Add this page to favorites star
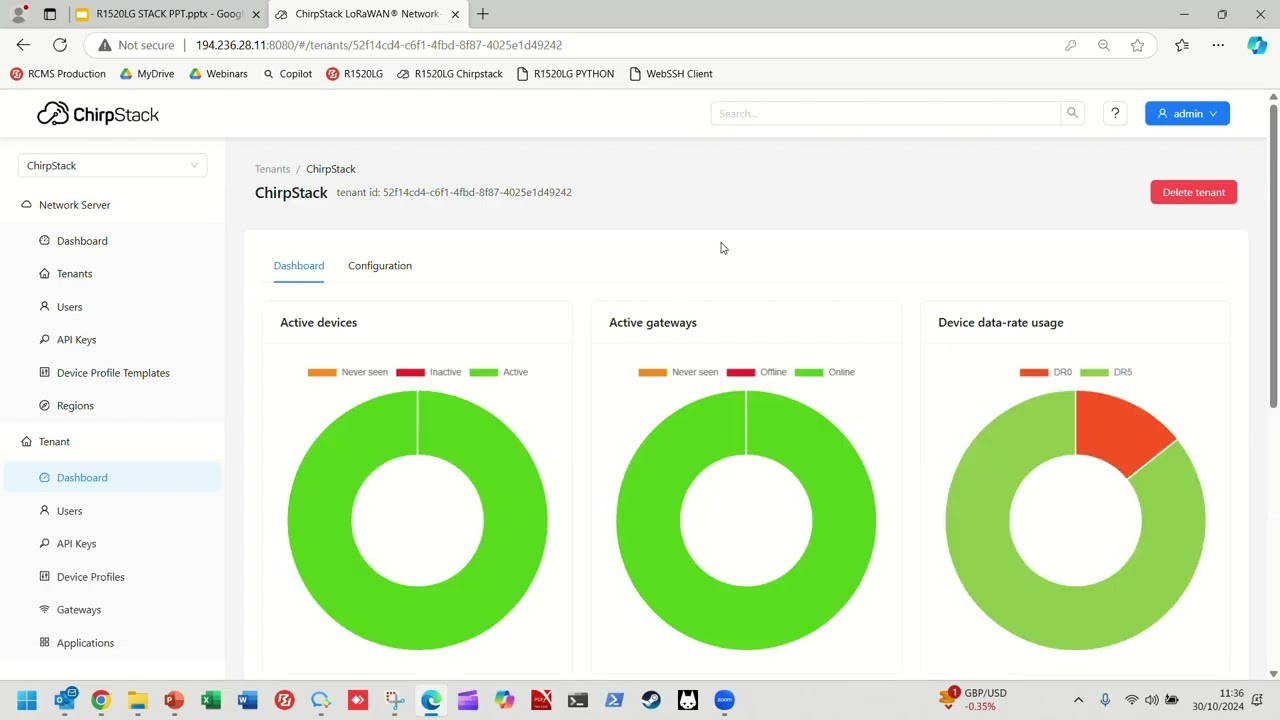This screenshot has height=720, width=1280. 1137,45
